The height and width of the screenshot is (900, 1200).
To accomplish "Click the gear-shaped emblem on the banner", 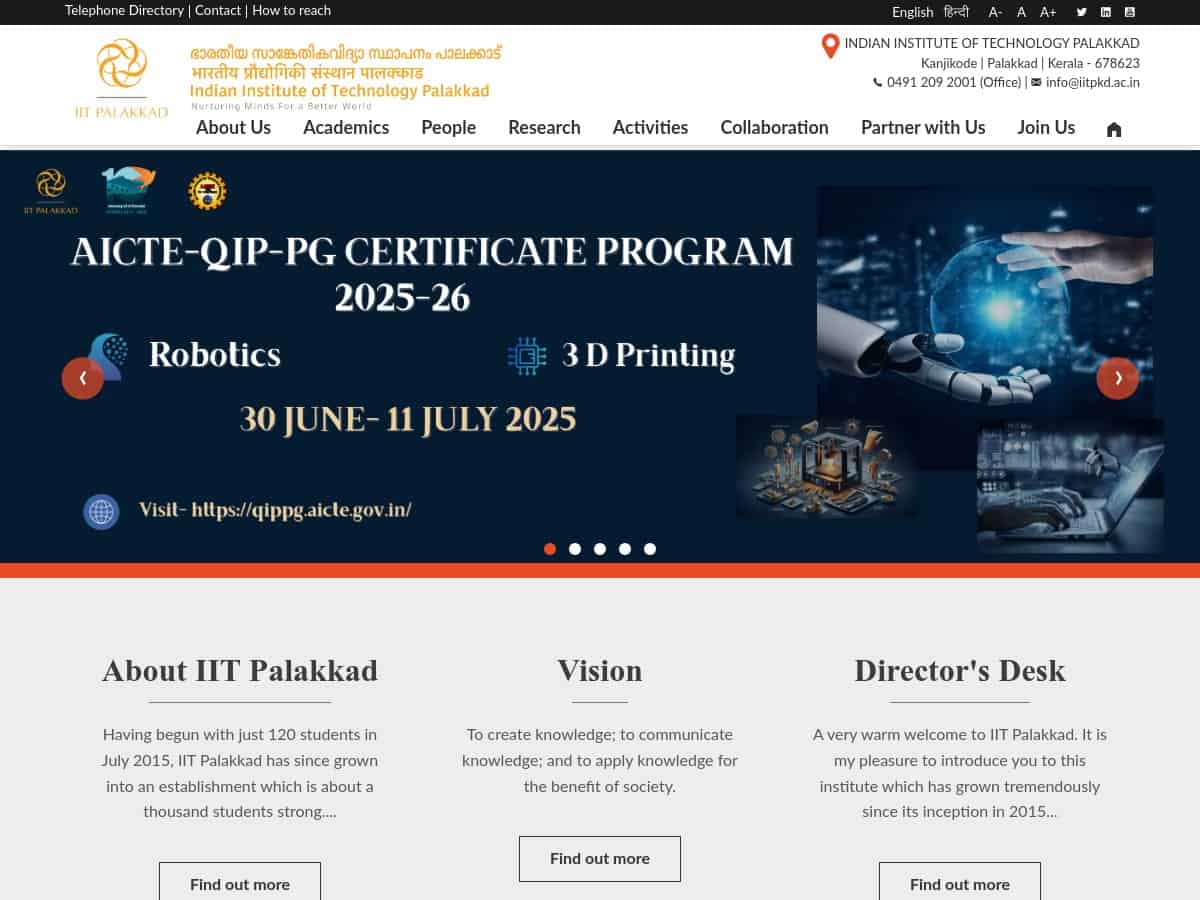I will click(x=207, y=191).
